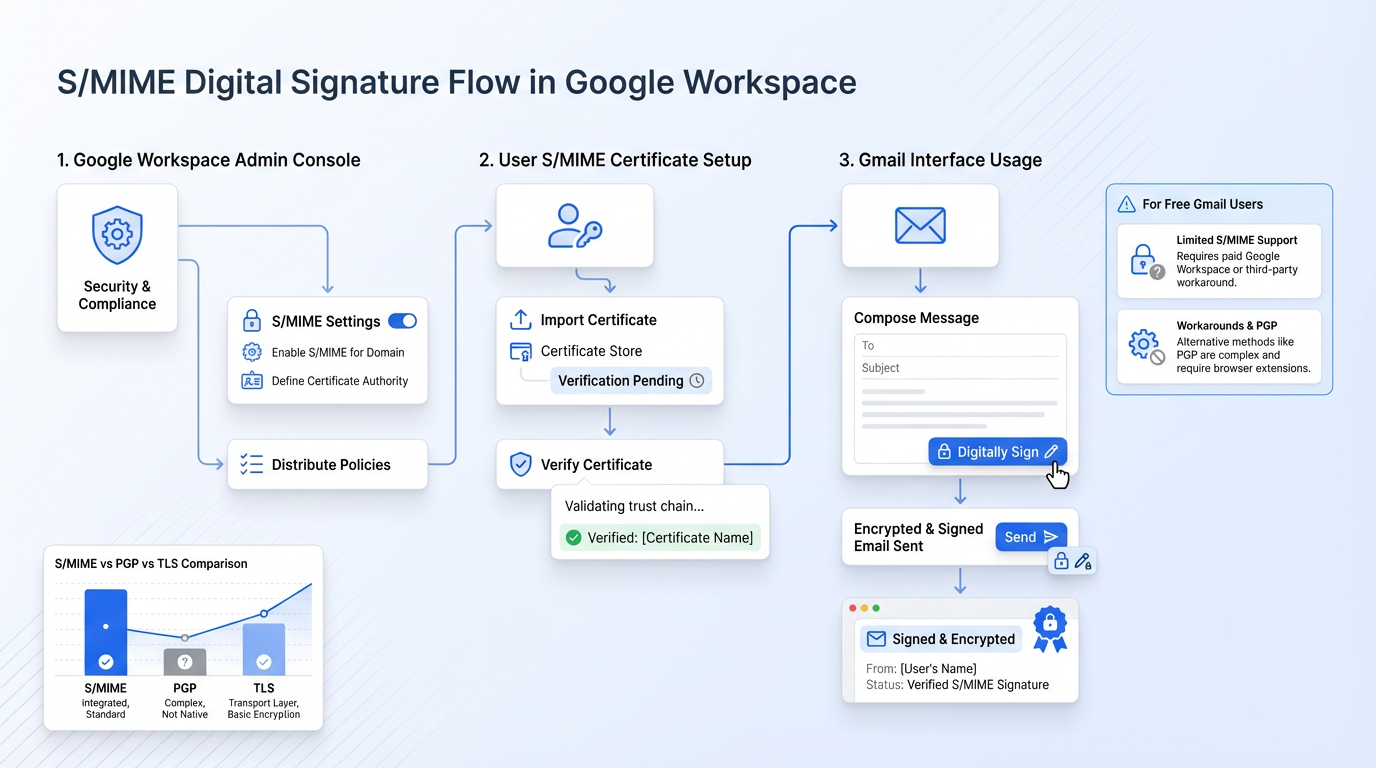The height and width of the screenshot is (768, 1376).
Task: Click the Security & Compliance shield icon
Action: click(x=117, y=235)
